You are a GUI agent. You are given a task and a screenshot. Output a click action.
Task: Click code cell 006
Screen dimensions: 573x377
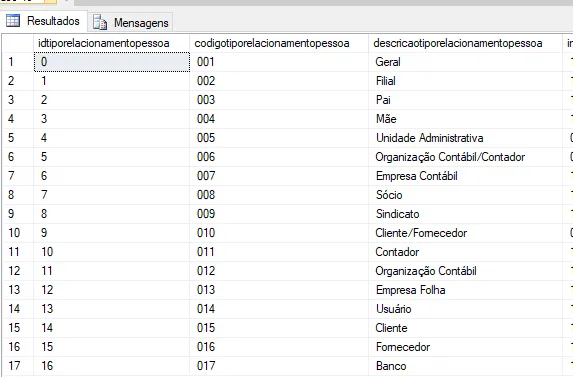279,157
